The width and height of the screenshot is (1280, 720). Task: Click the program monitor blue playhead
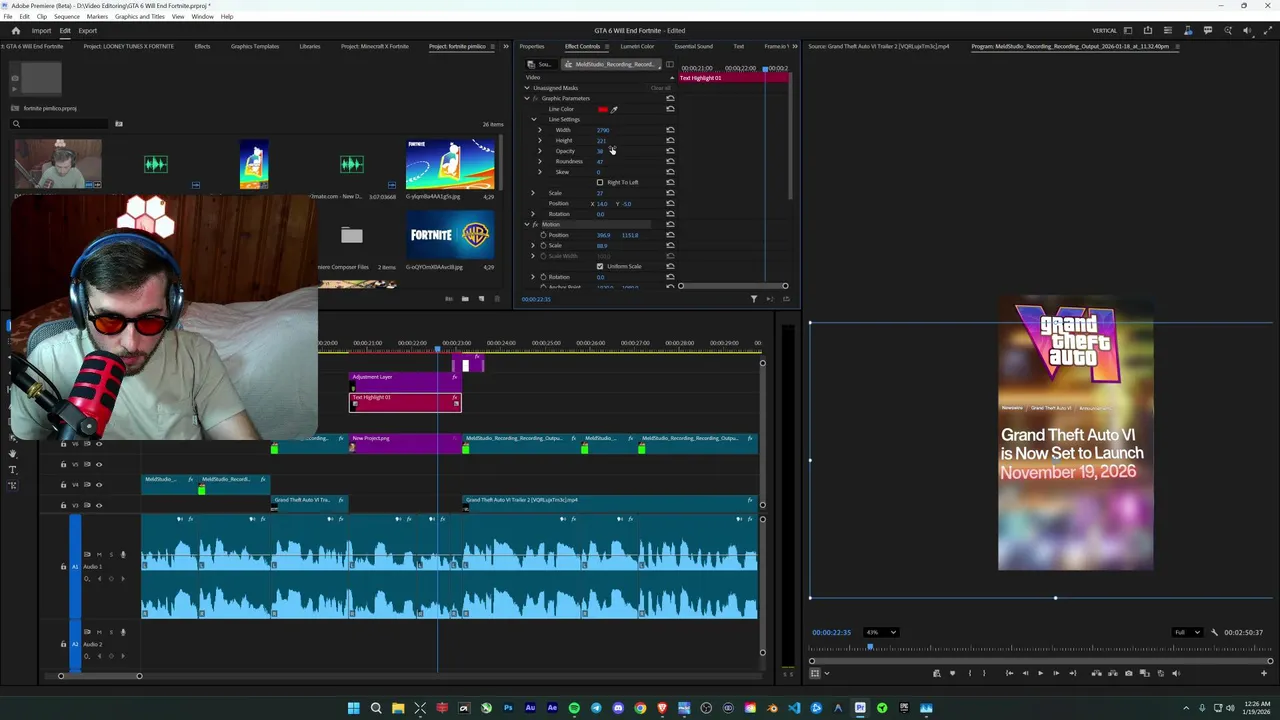click(x=870, y=648)
